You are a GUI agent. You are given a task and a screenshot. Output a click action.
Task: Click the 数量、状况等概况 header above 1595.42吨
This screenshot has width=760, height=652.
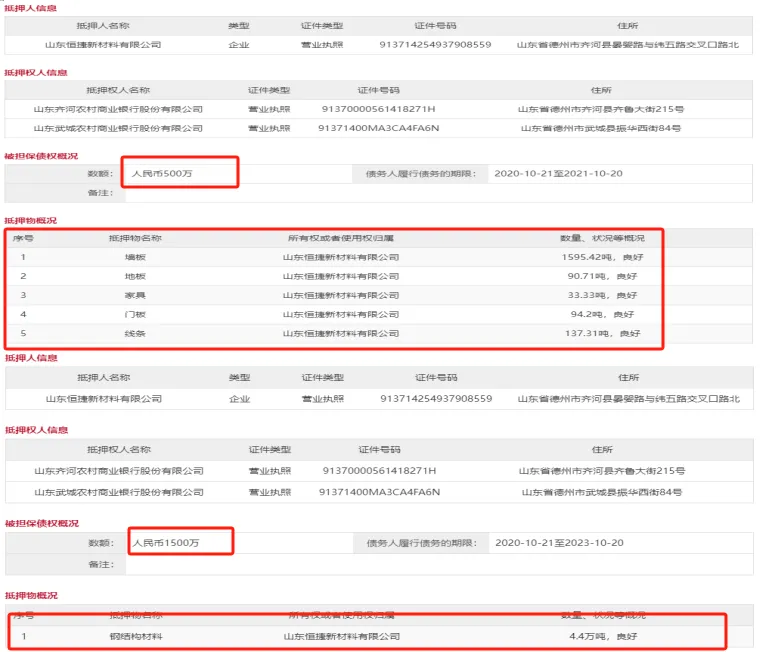tap(602, 239)
